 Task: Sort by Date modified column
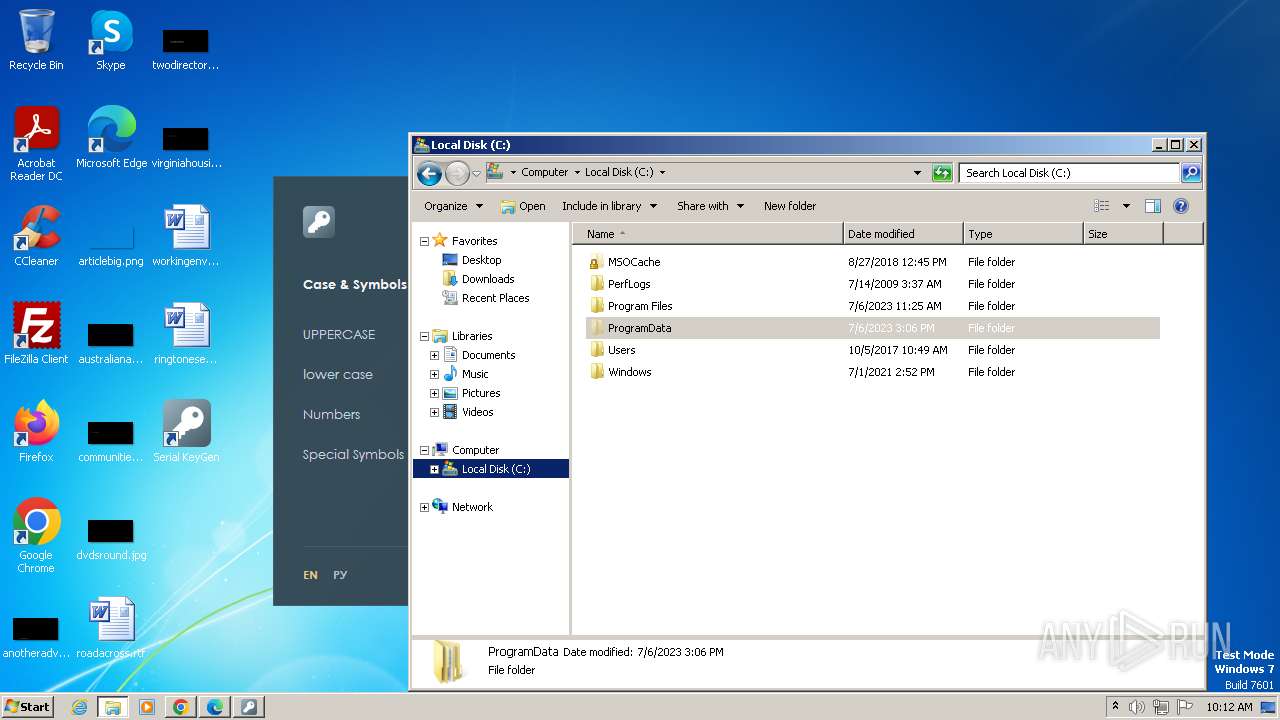(x=903, y=234)
